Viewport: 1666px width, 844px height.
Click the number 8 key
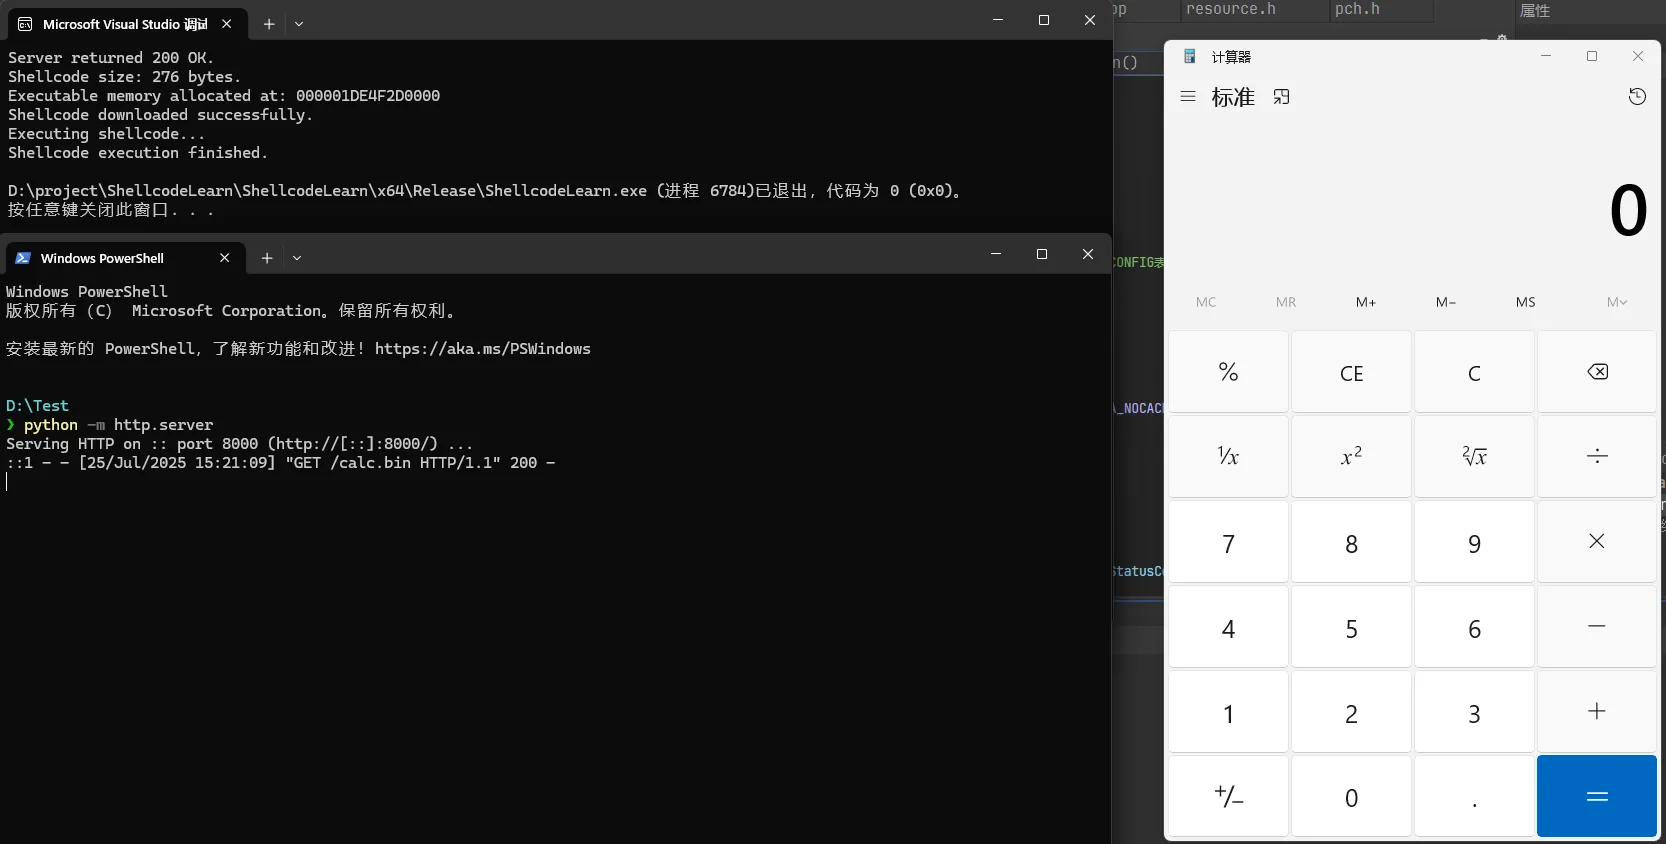click(x=1351, y=542)
